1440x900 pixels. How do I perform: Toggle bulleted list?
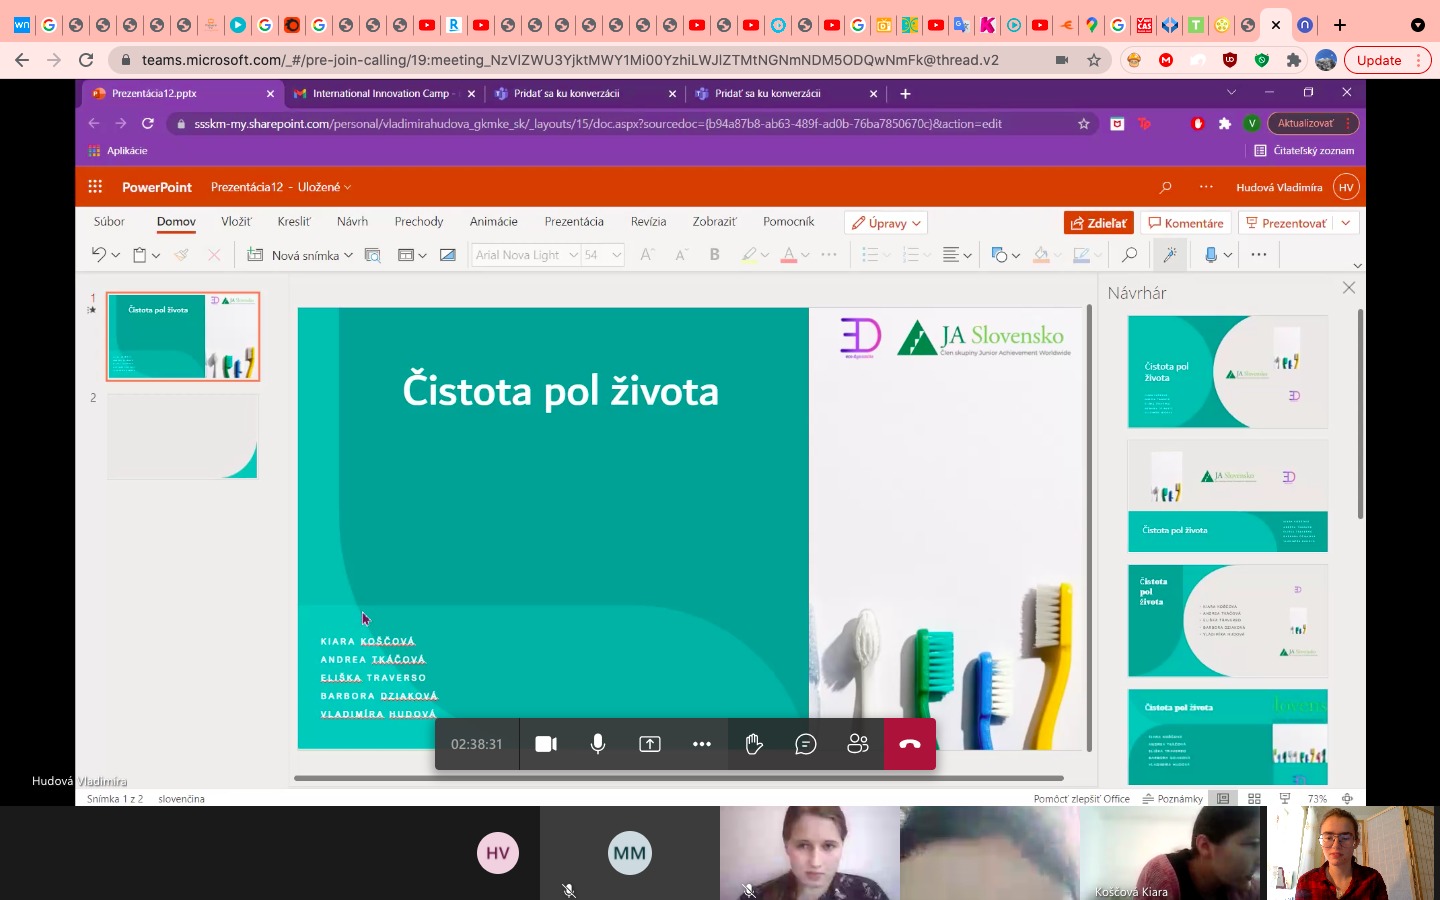tap(870, 255)
